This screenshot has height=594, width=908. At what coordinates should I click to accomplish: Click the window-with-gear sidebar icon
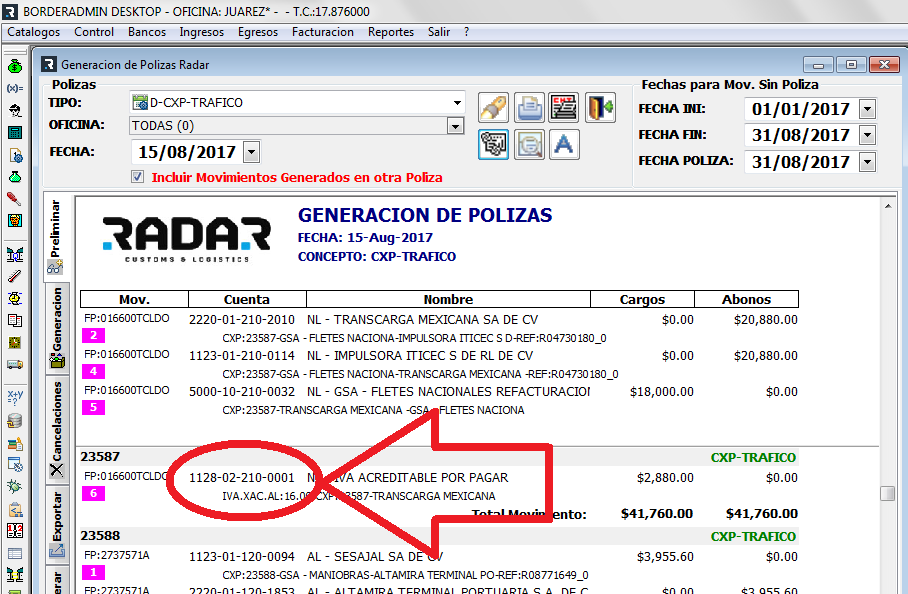click(x=14, y=464)
